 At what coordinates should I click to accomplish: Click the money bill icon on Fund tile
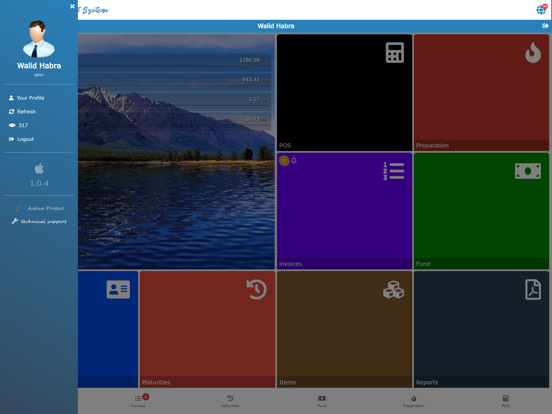coord(528,171)
